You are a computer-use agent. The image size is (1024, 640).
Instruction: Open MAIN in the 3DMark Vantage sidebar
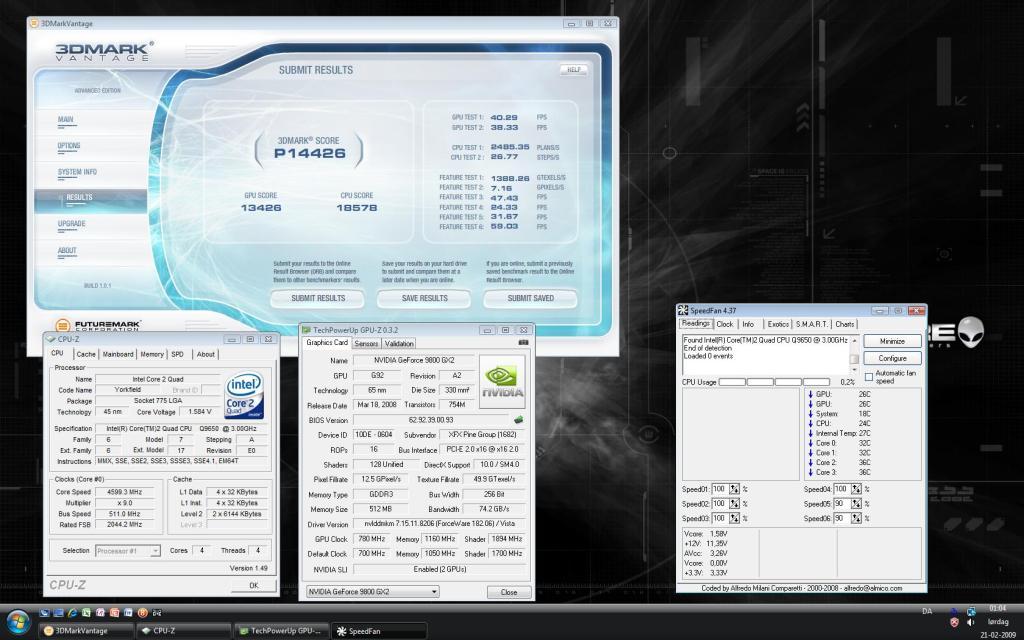[x=66, y=120]
